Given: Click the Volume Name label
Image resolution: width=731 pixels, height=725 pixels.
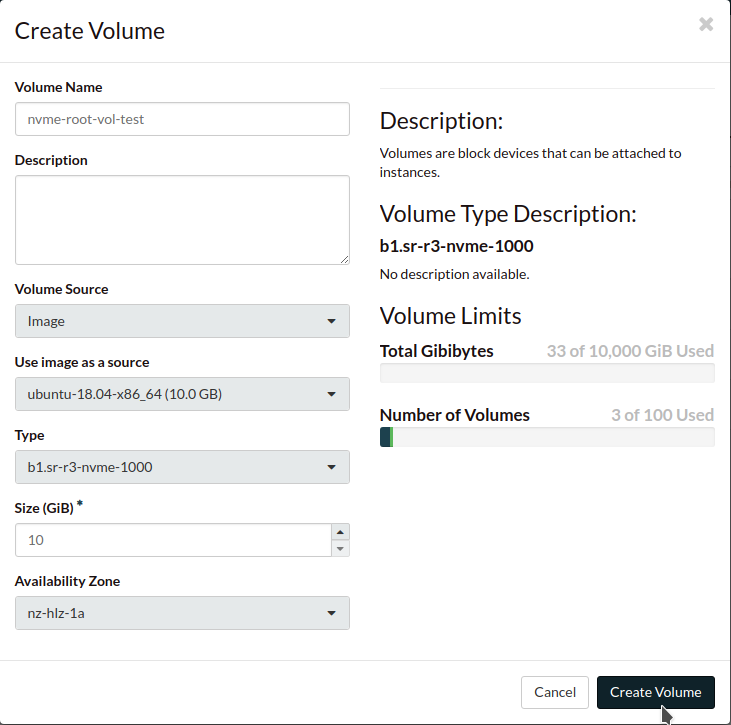Looking at the screenshot, I should point(58,87).
